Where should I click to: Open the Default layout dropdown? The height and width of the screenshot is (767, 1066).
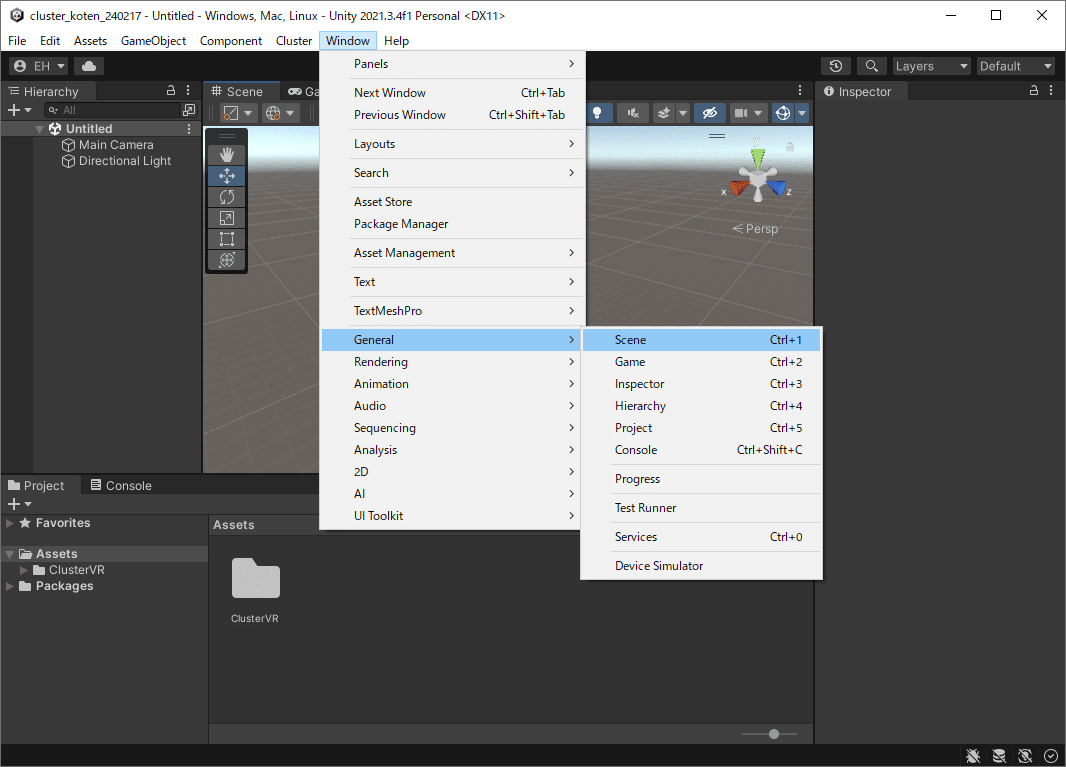(1016, 66)
